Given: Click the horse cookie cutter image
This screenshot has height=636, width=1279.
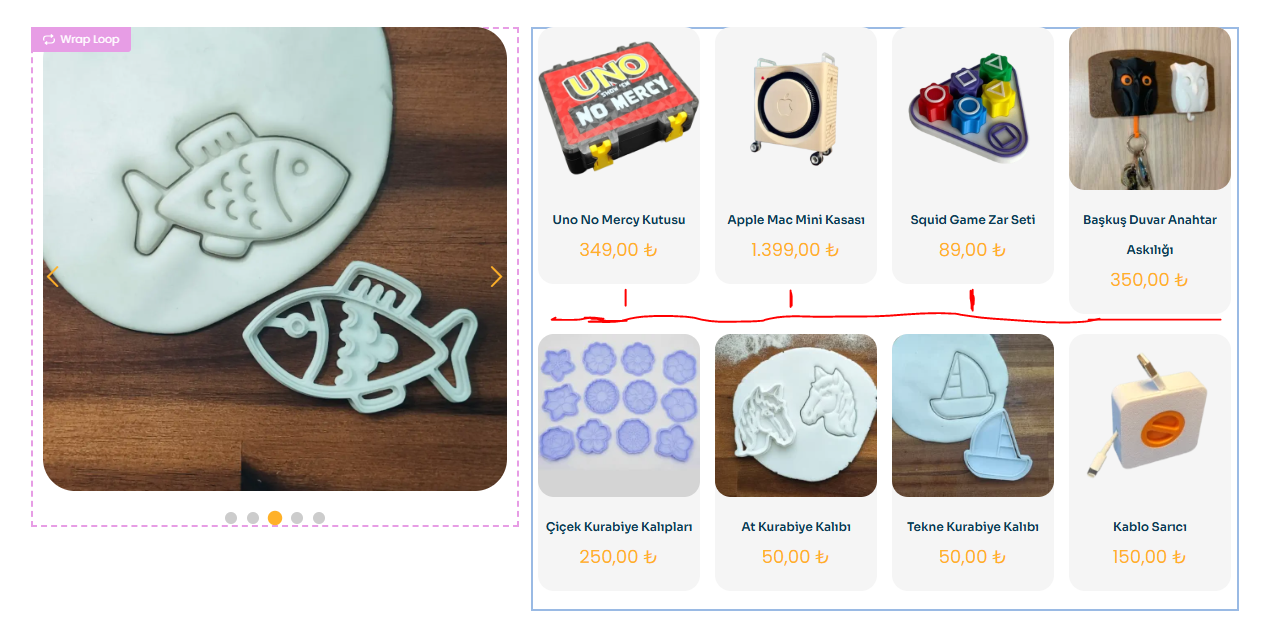Looking at the screenshot, I should [796, 415].
